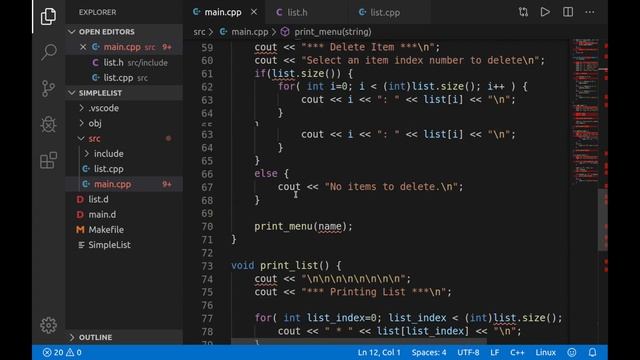Expand the Outline section

(x=124, y=338)
